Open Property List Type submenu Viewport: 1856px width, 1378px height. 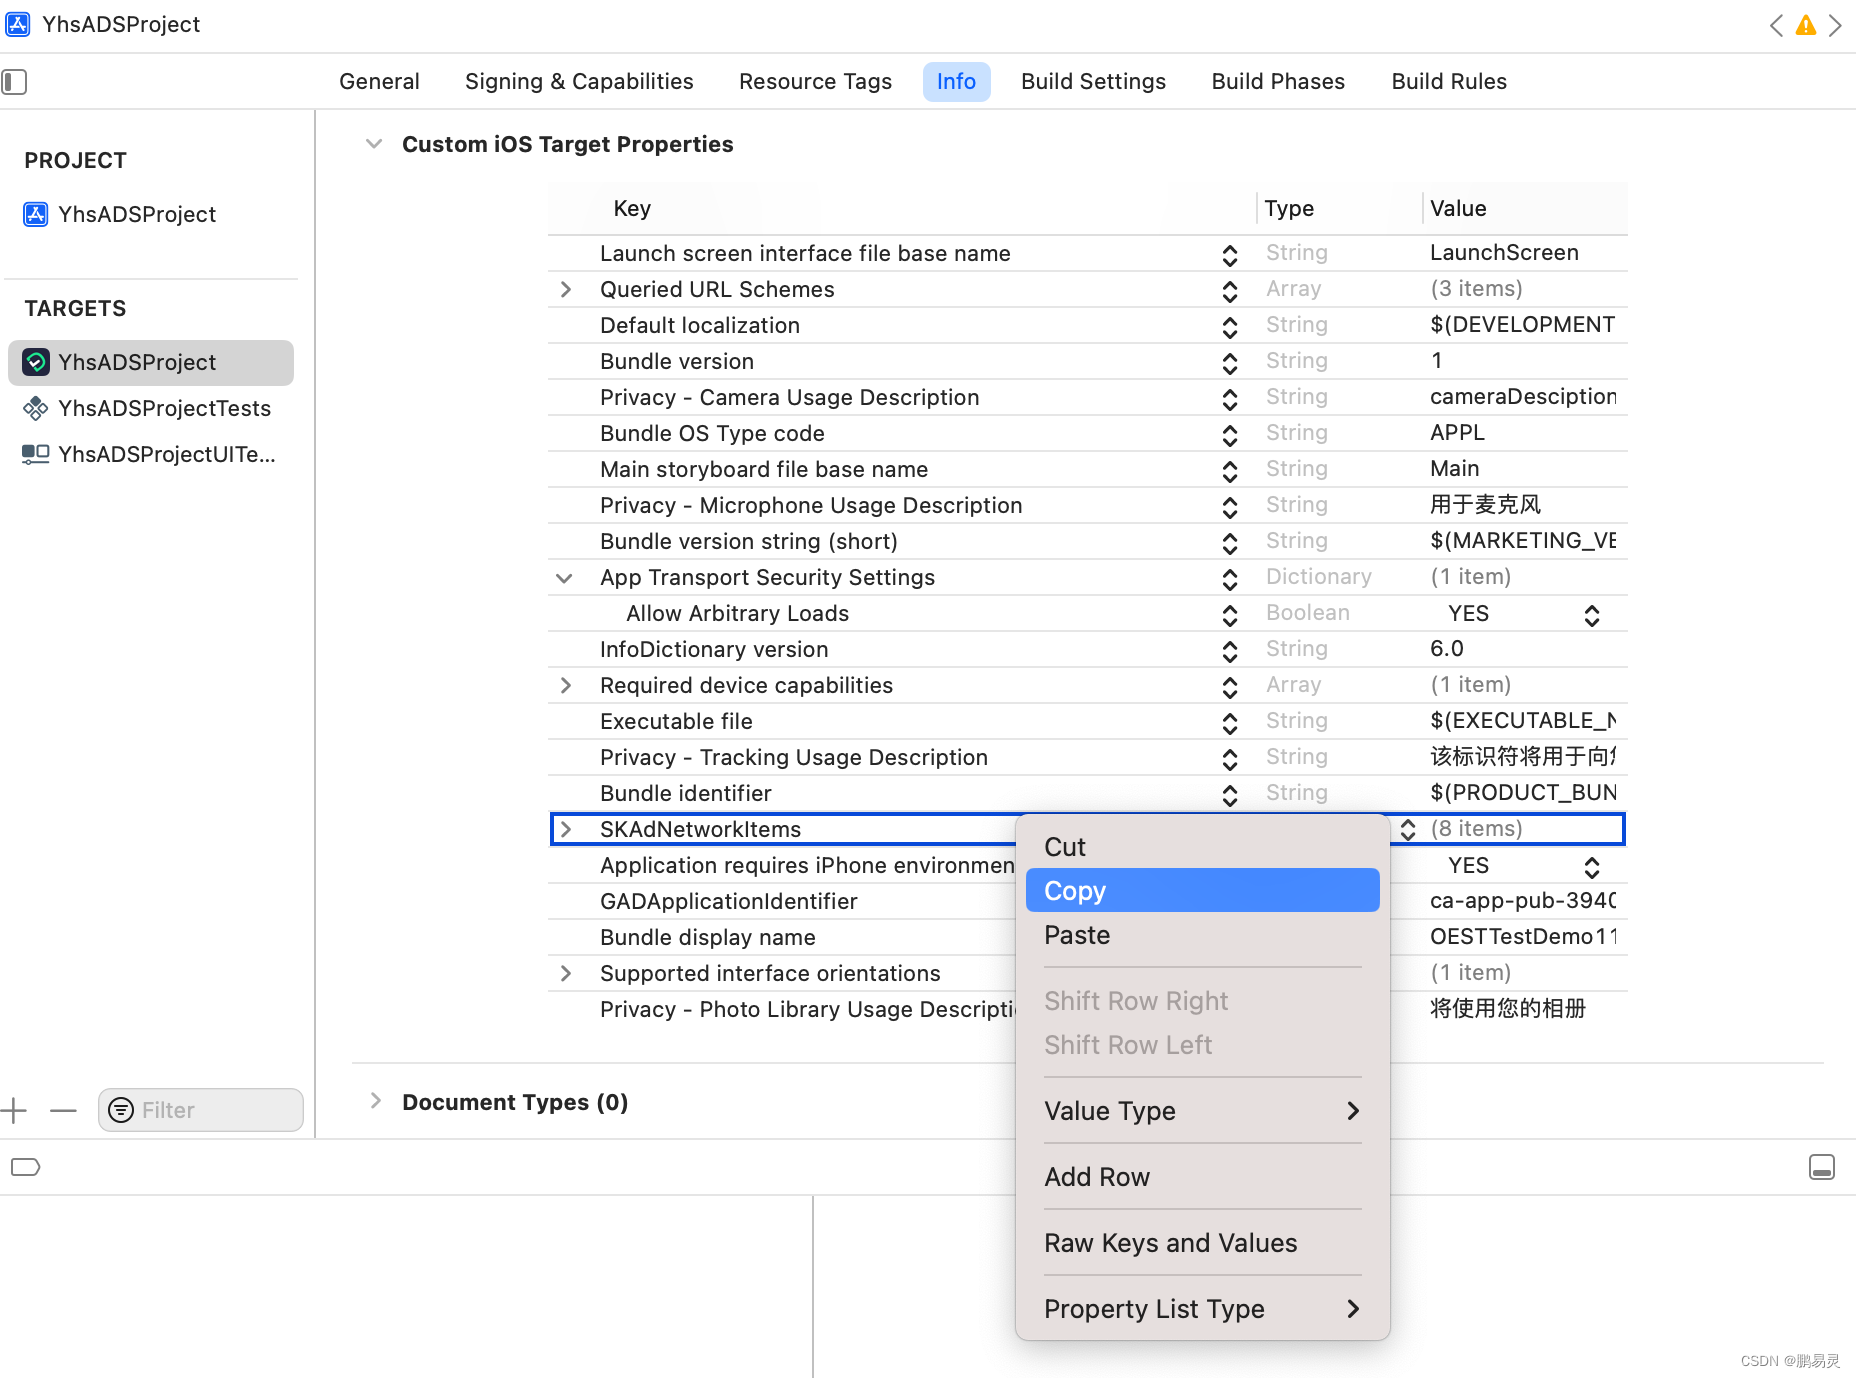pos(1202,1309)
